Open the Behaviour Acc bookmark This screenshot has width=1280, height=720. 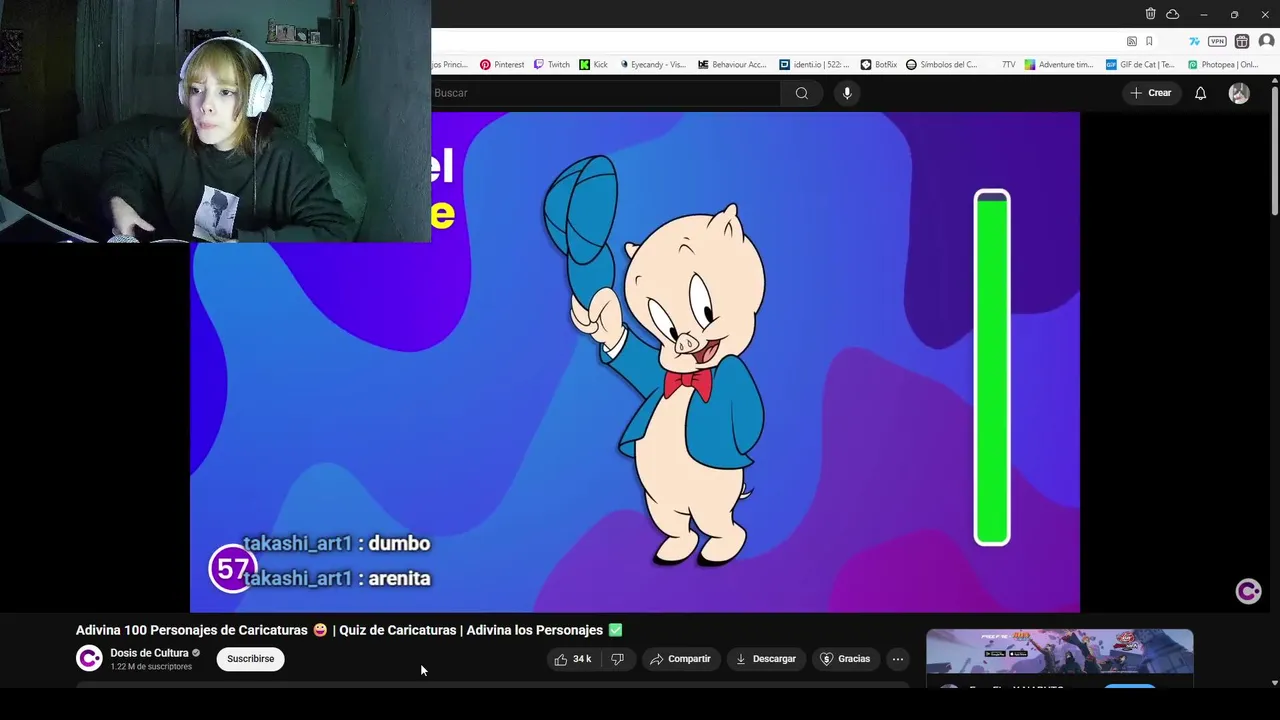click(x=732, y=65)
